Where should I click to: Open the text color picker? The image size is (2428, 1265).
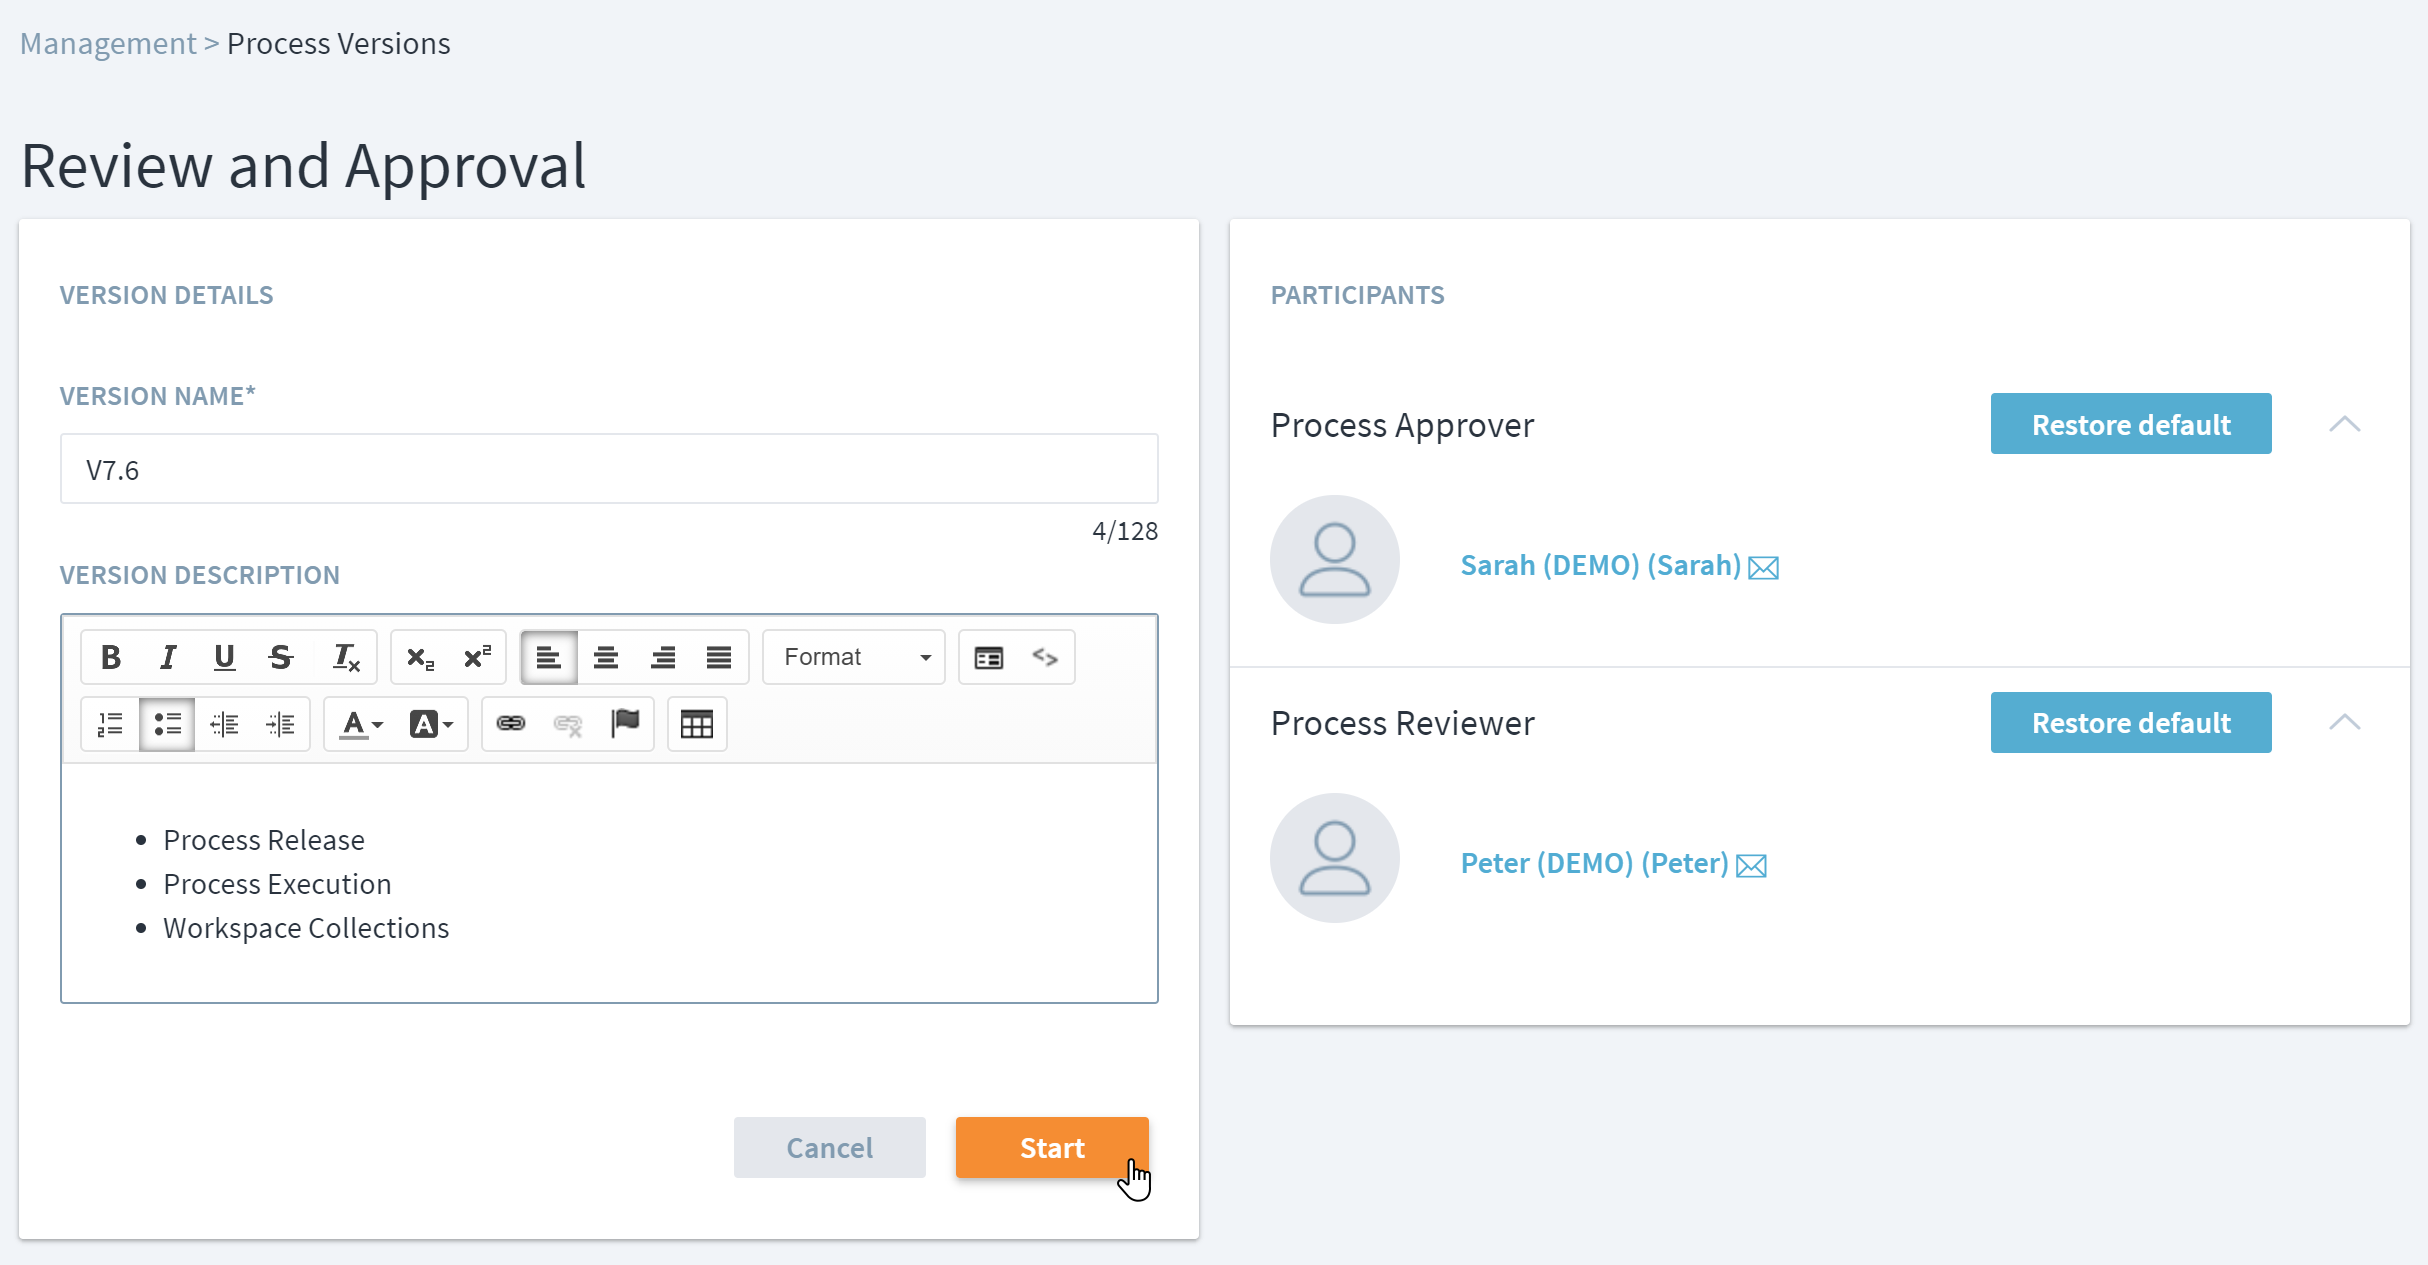(361, 723)
